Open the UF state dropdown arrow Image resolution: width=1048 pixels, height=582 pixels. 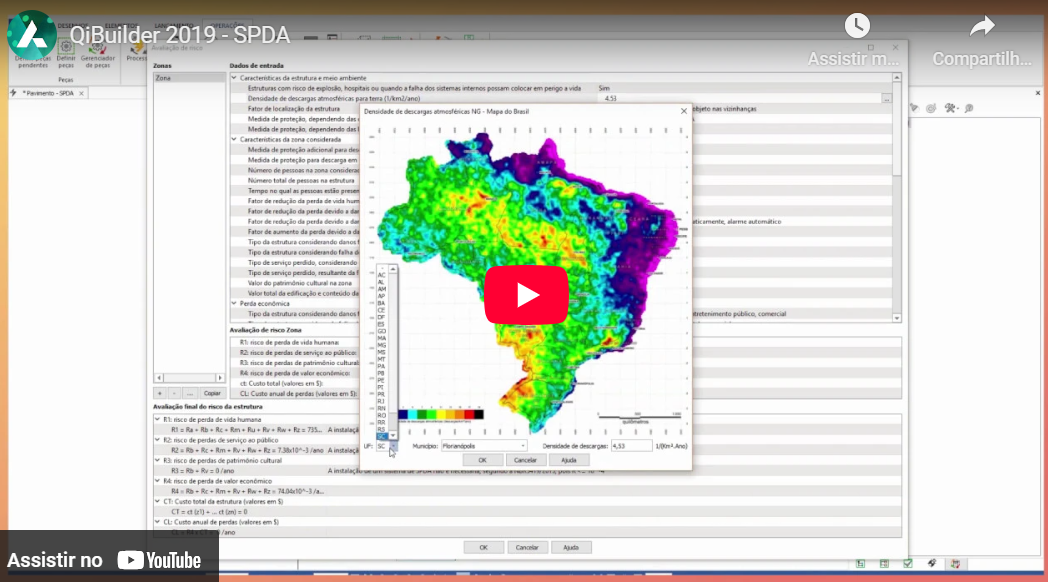(x=393, y=446)
